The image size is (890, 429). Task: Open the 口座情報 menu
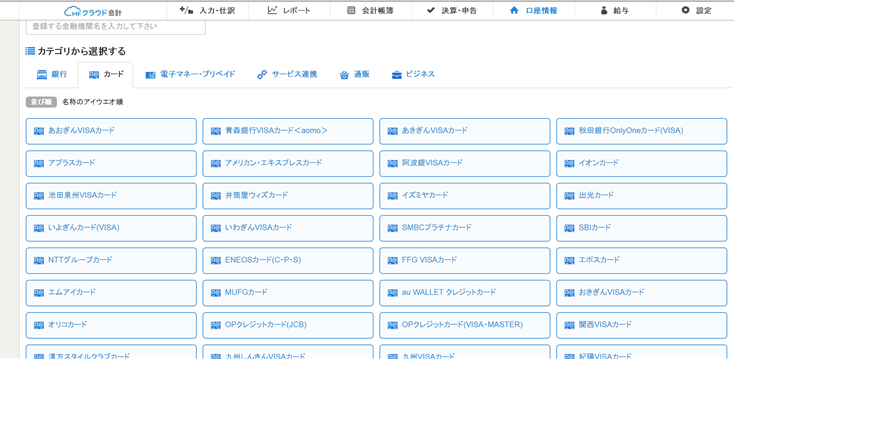[x=534, y=10]
